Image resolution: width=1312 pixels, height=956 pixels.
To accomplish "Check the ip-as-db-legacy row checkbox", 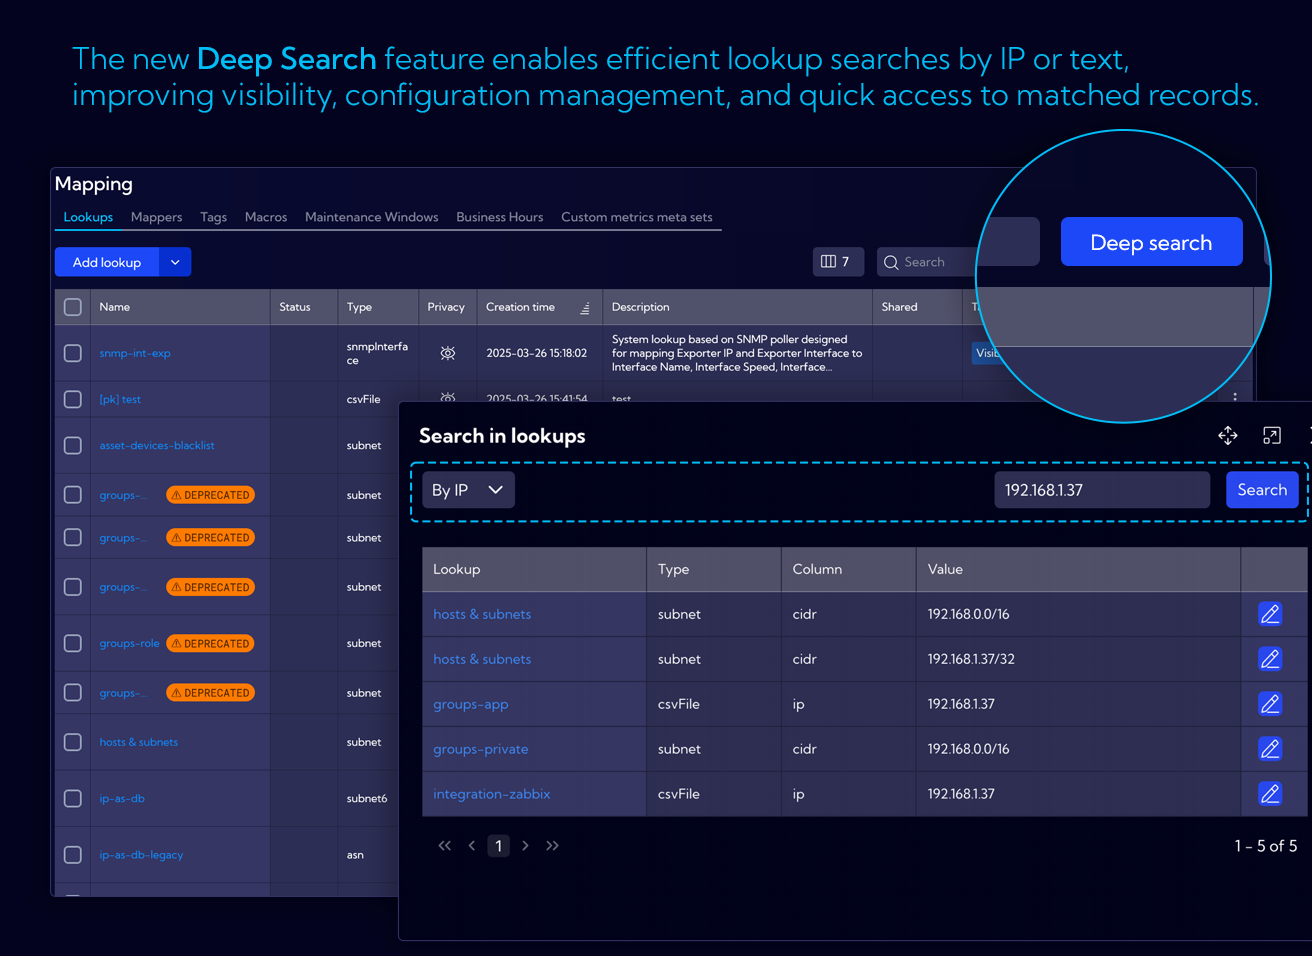I will click(73, 855).
